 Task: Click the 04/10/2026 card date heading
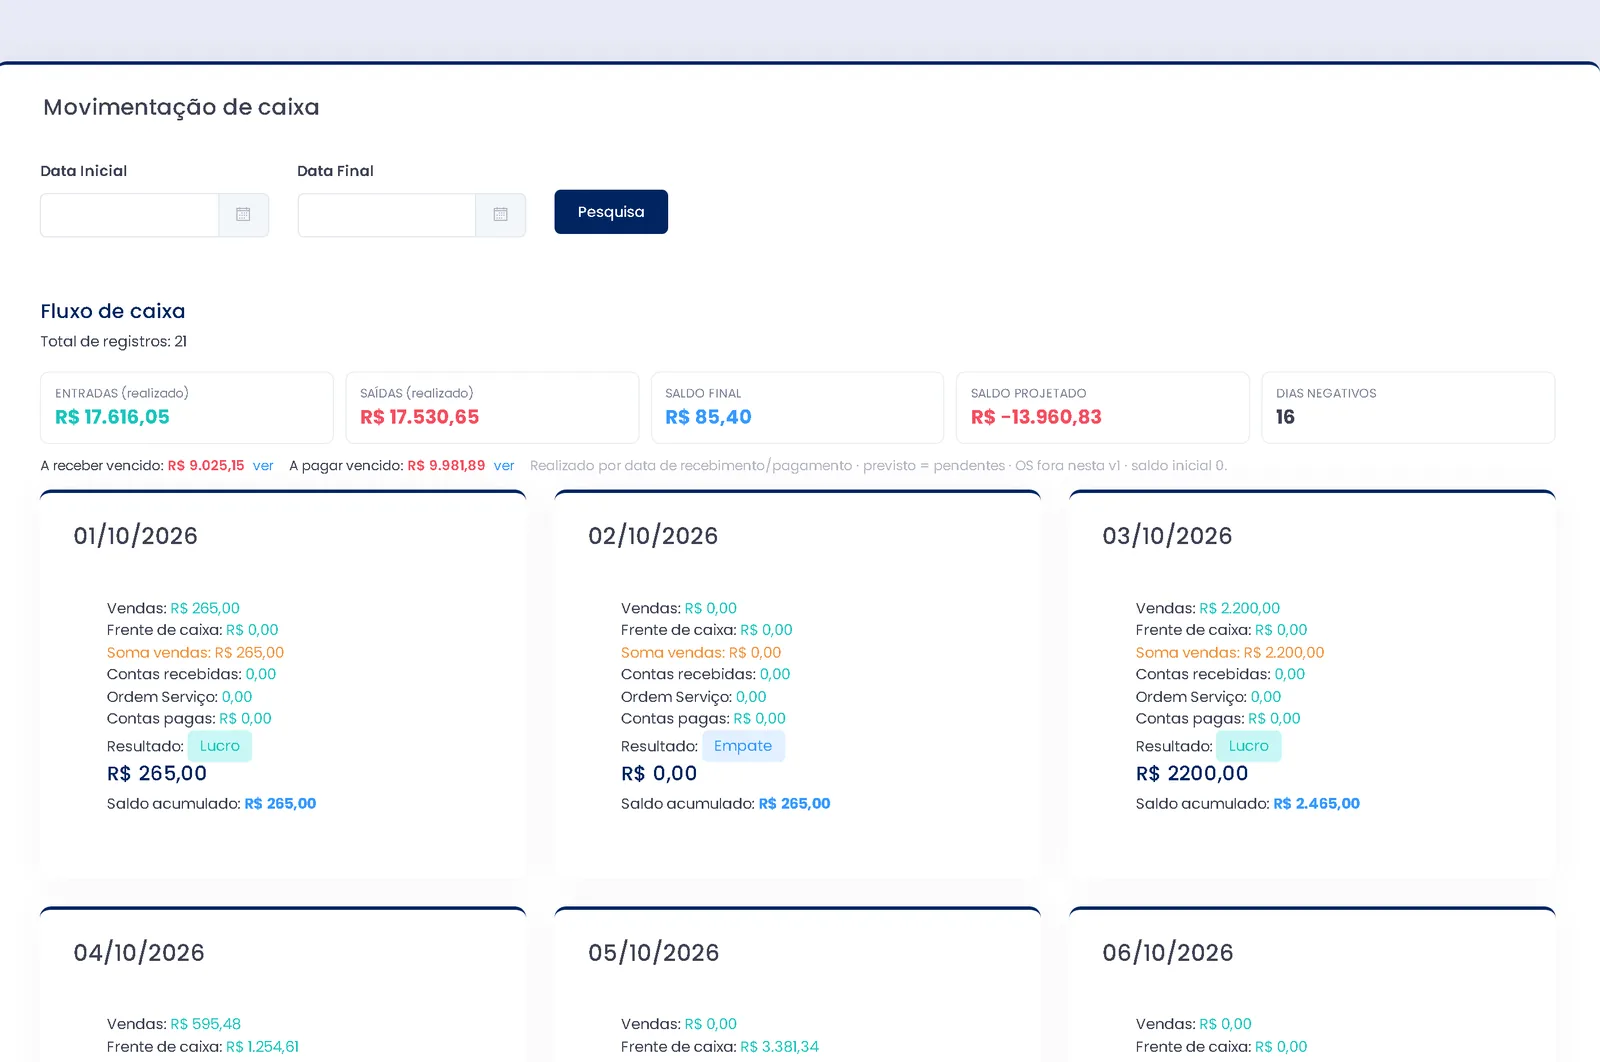coord(139,953)
